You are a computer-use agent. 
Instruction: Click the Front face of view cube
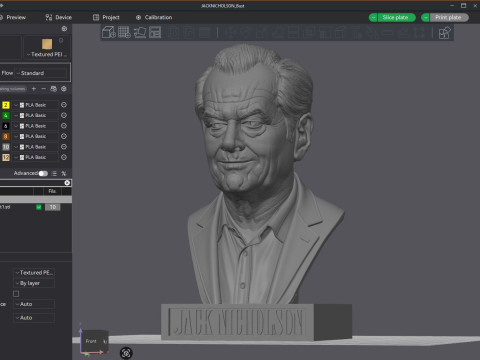(x=91, y=341)
